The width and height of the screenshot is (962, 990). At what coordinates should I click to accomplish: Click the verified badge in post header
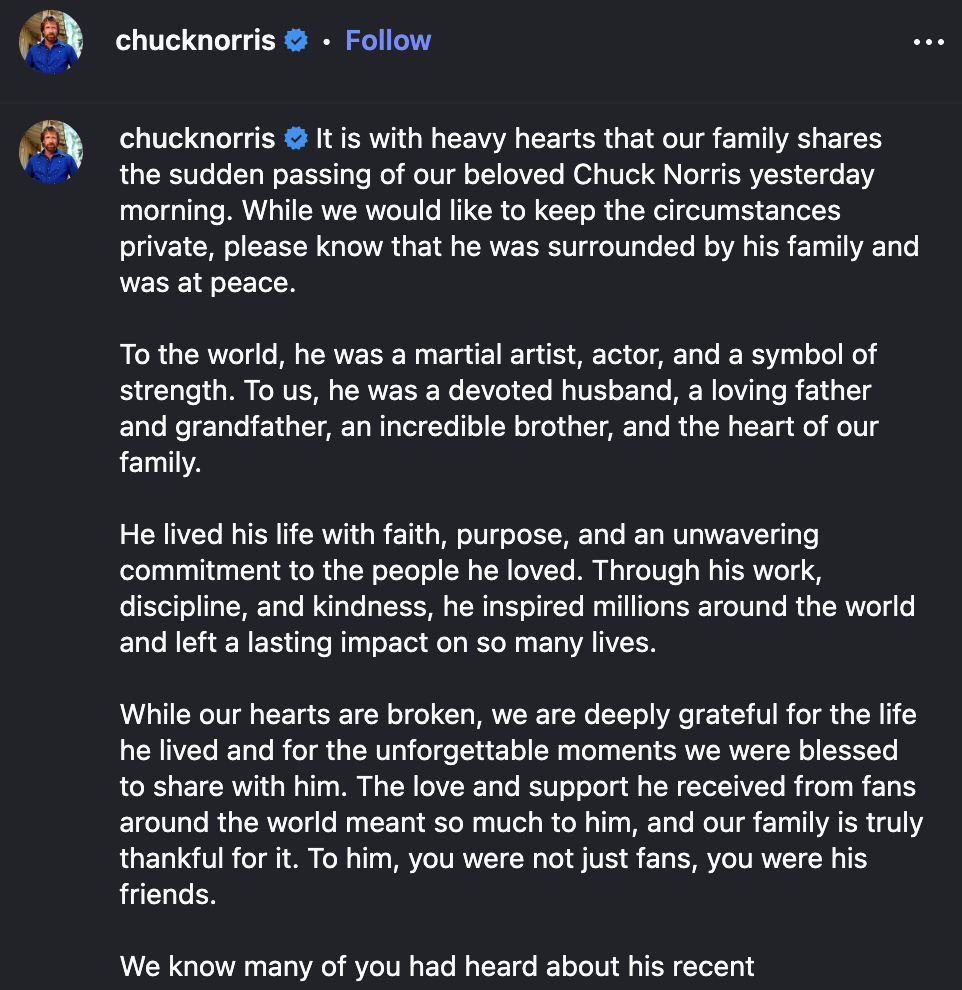[x=296, y=41]
